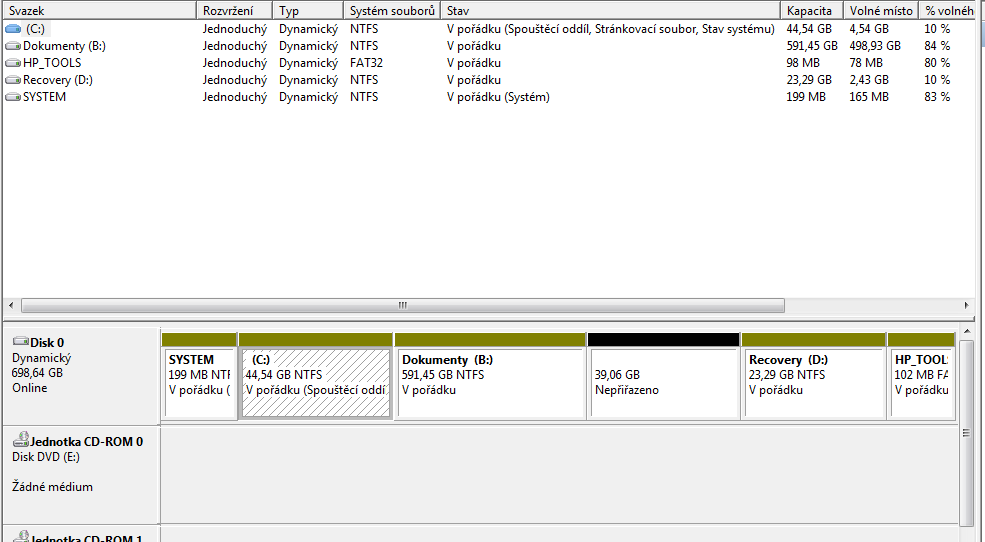This screenshot has width=985, height=542.
Task: Click the Jednotka CD-ROM 0 label panel
Action: pyautogui.click(x=82, y=475)
